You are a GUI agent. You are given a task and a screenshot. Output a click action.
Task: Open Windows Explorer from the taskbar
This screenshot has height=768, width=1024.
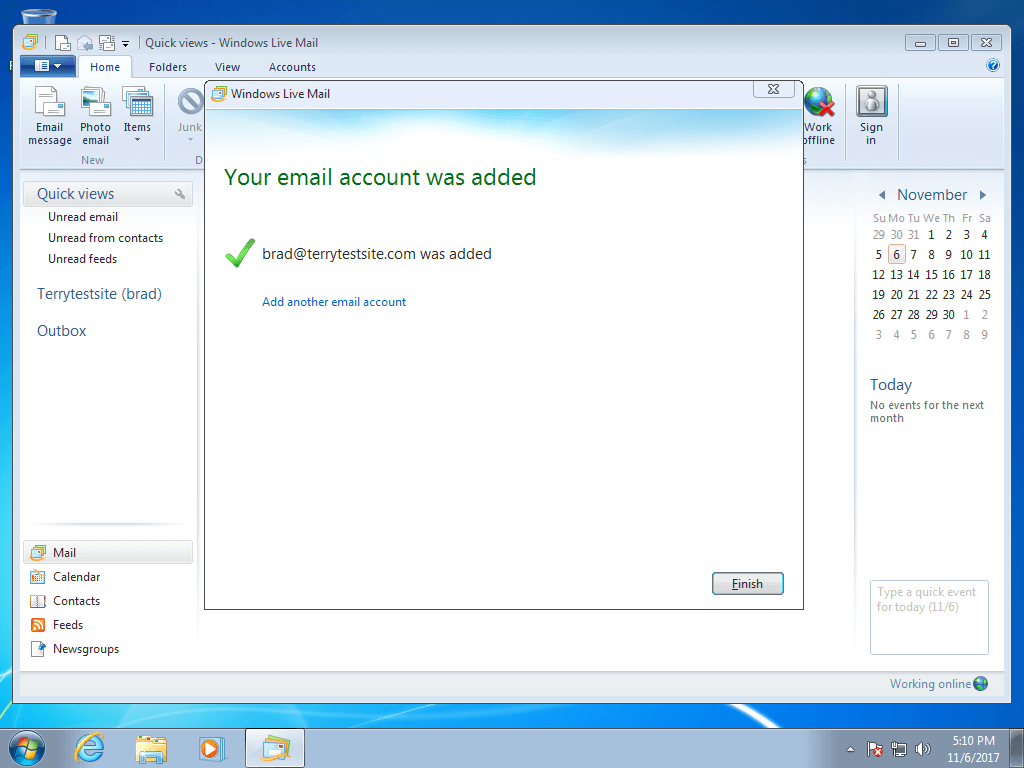[151, 748]
